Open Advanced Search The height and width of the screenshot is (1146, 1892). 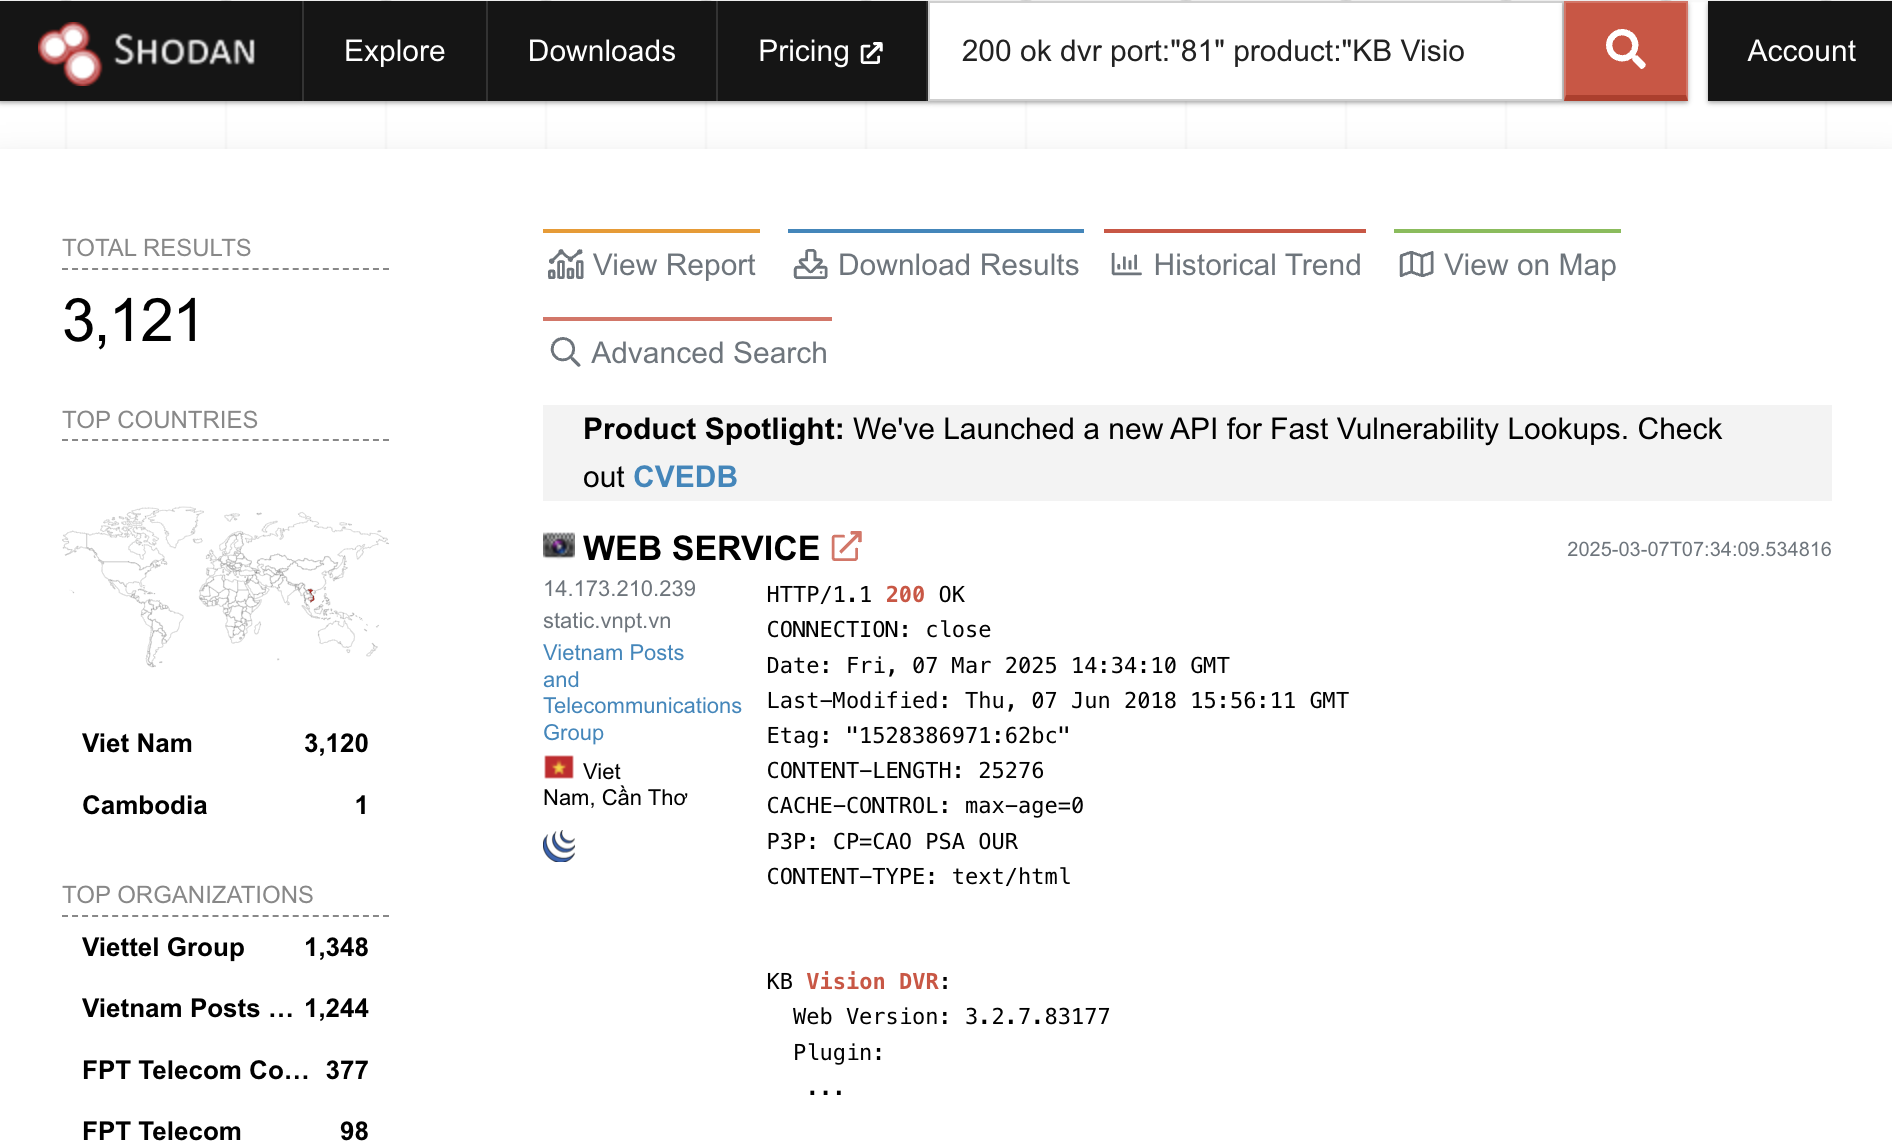(688, 353)
